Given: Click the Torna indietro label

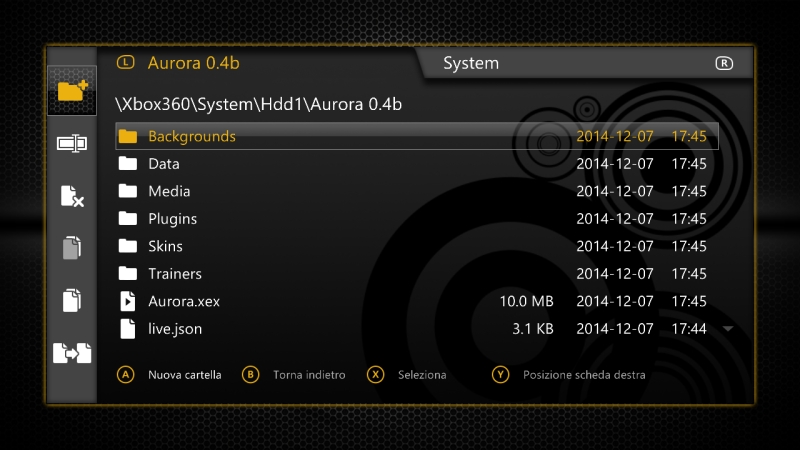Looking at the screenshot, I should pos(309,375).
